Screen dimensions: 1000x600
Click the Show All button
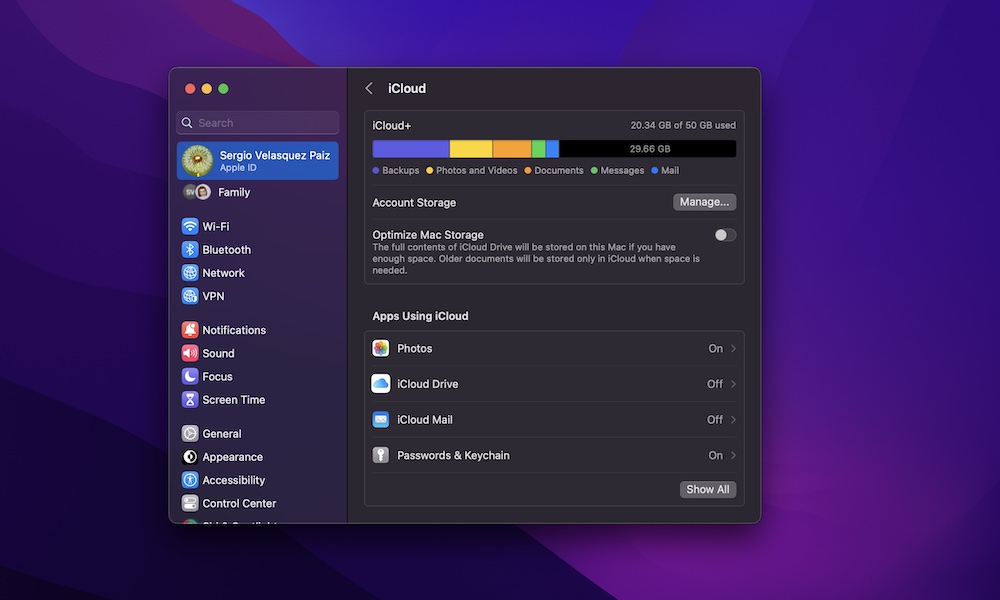[x=707, y=489]
